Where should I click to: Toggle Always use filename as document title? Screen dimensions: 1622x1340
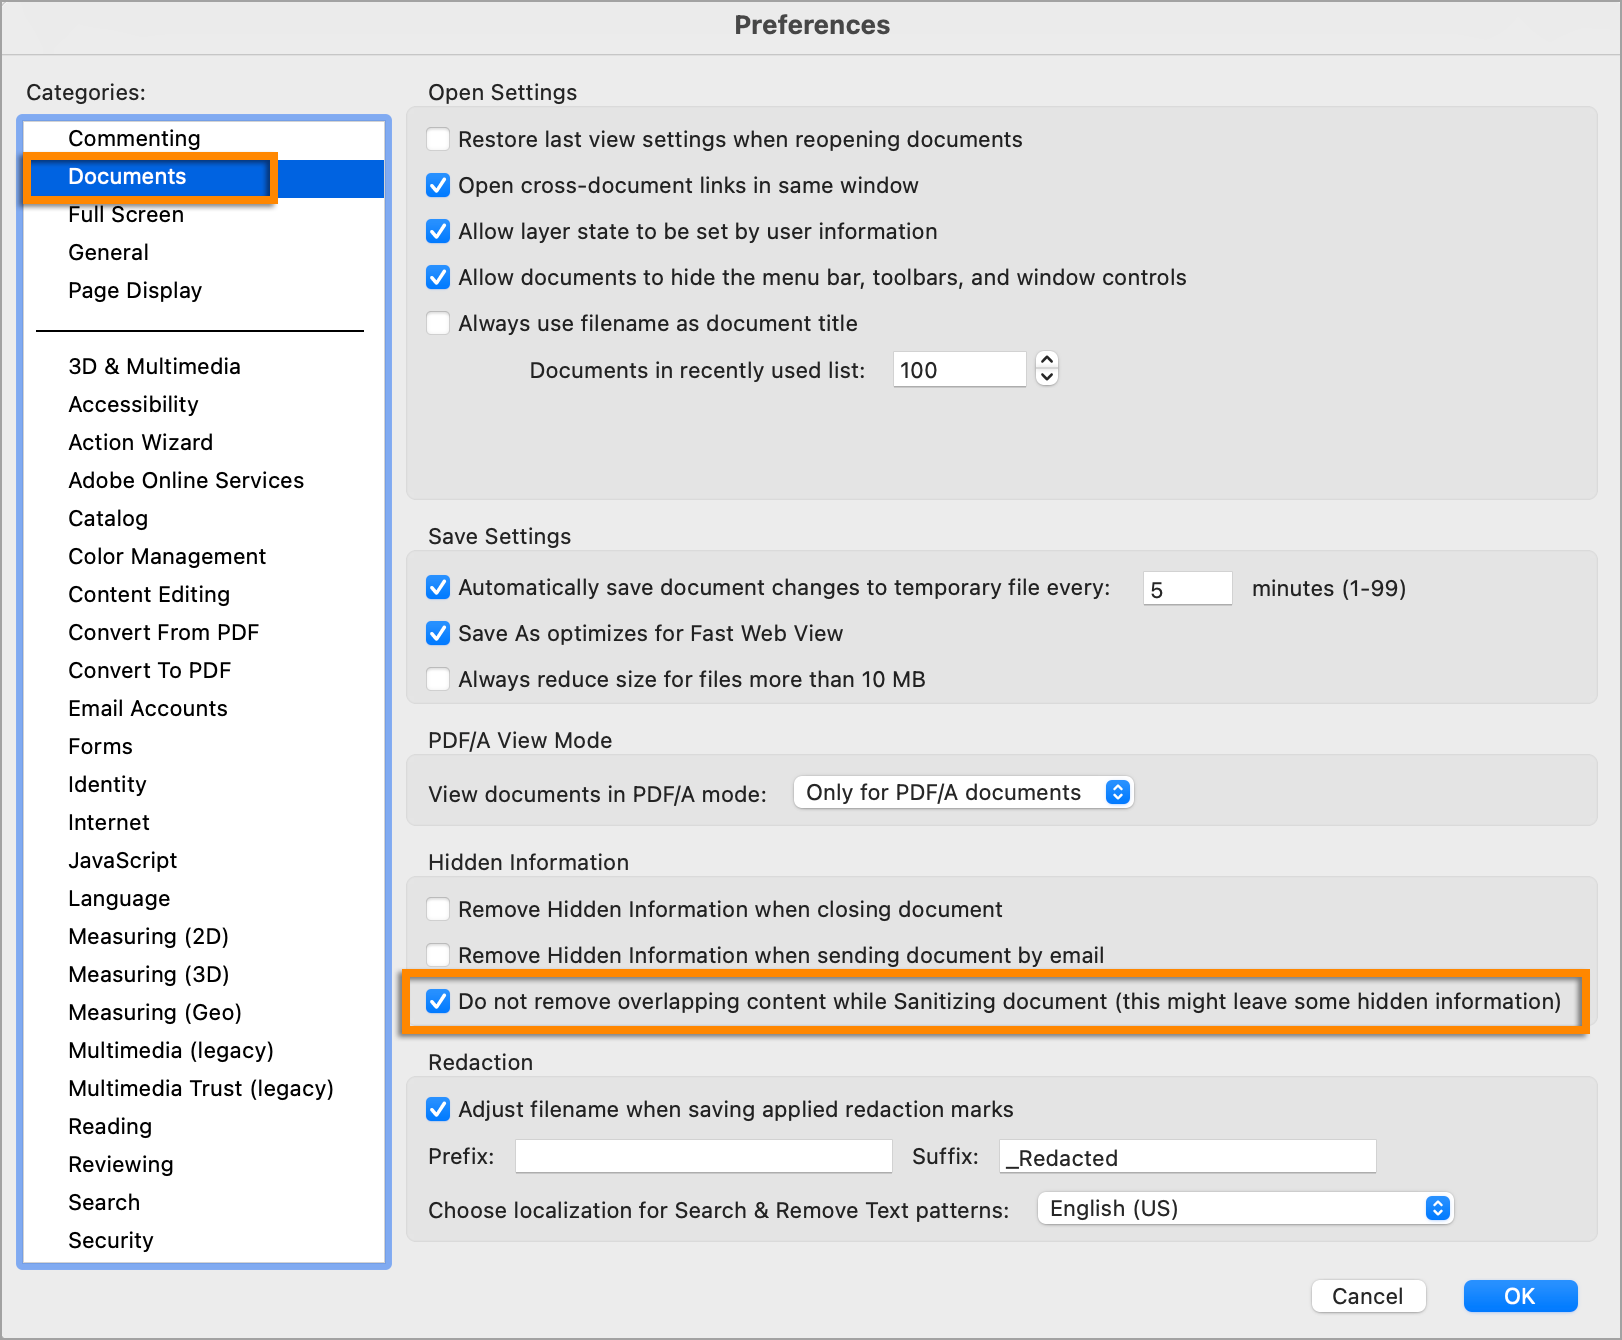pos(438,323)
